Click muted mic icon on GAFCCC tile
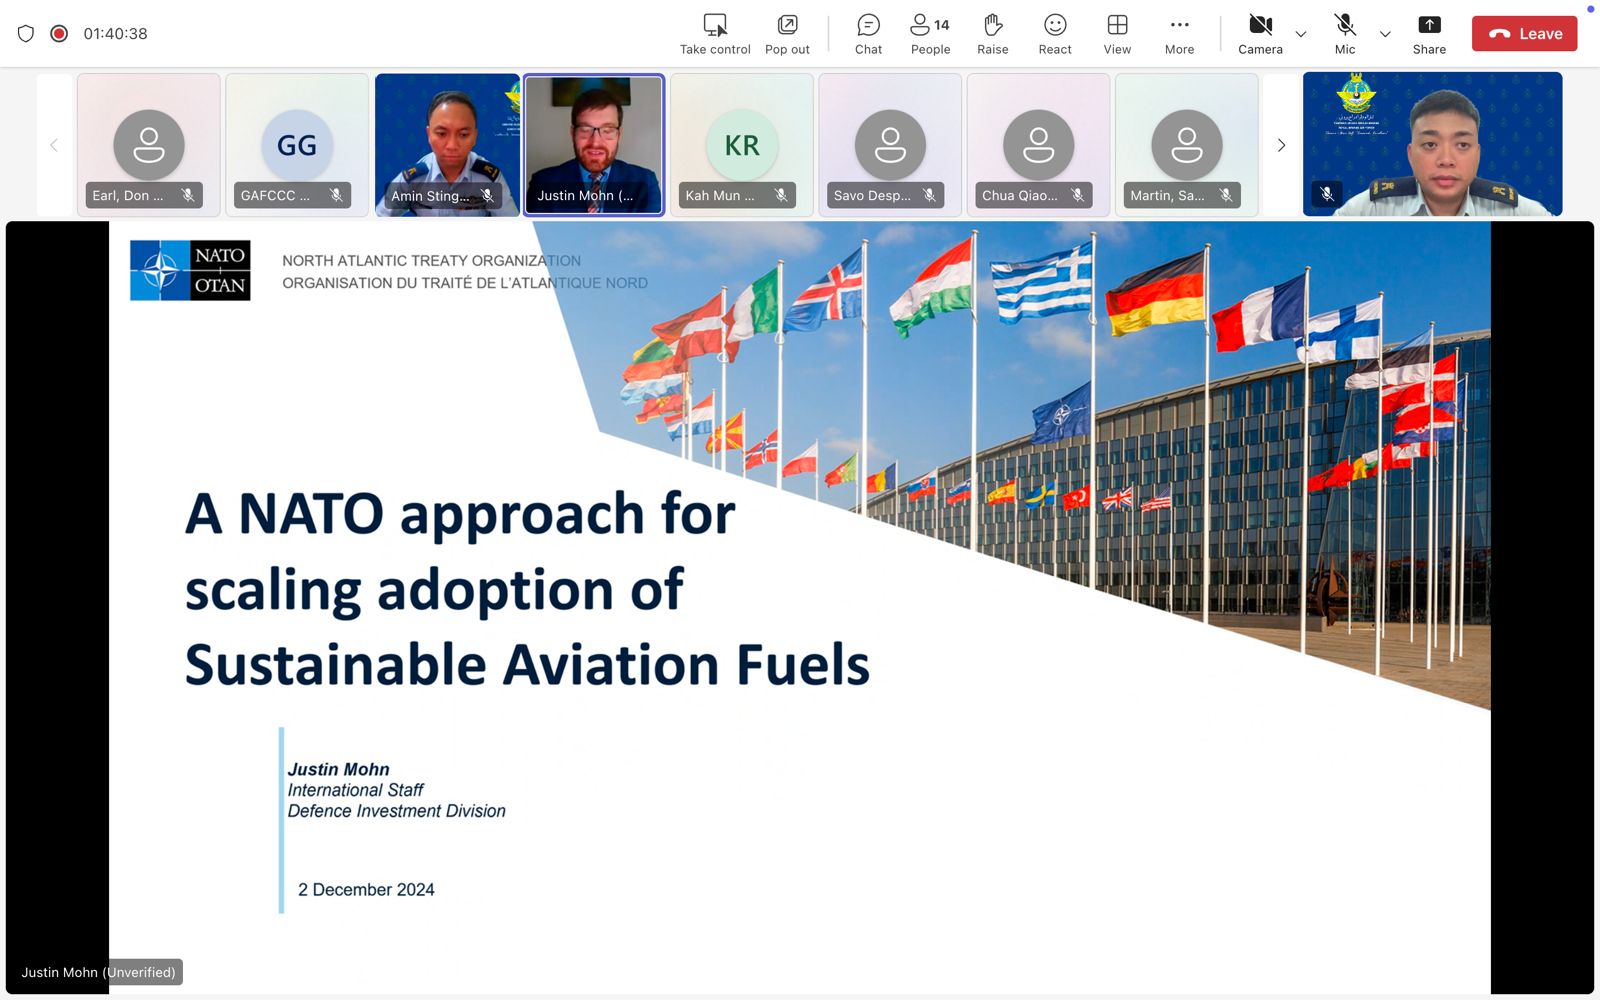 [336, 195]
